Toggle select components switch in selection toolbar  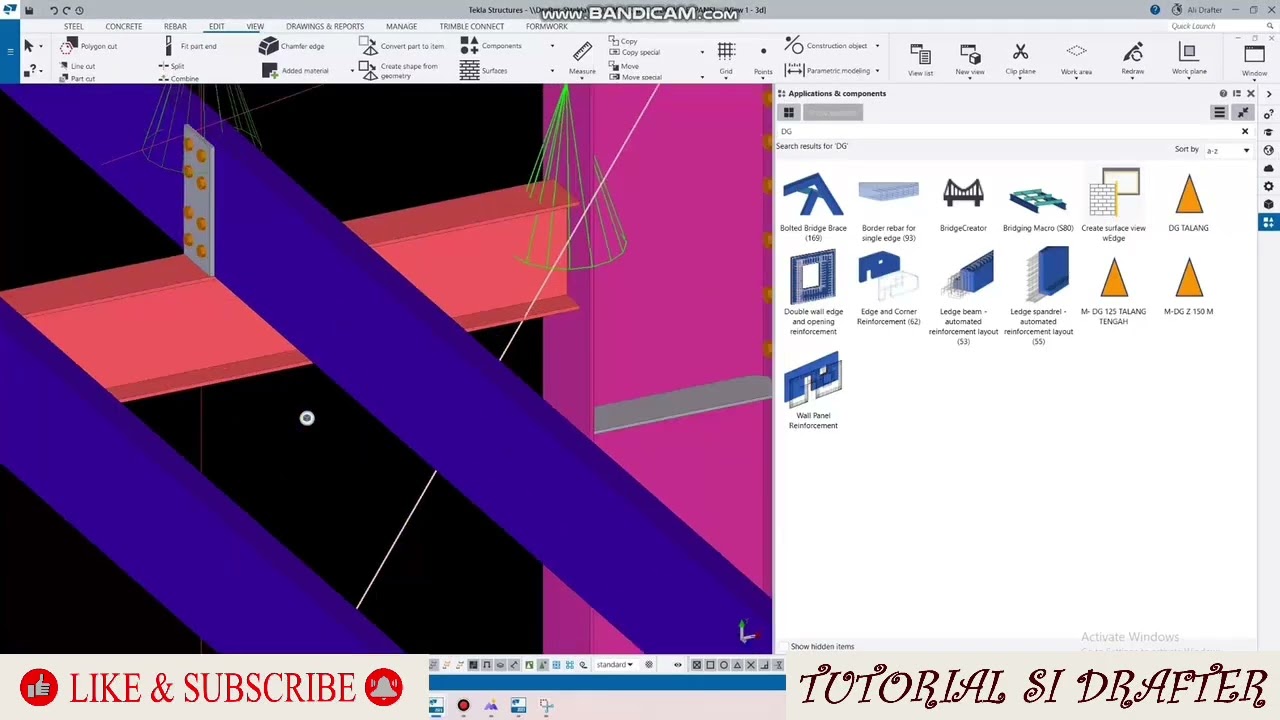click(529, 665)
